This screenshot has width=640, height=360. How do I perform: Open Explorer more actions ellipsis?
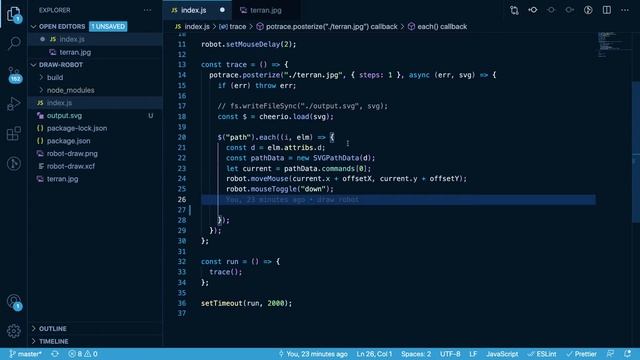(147, 10)
